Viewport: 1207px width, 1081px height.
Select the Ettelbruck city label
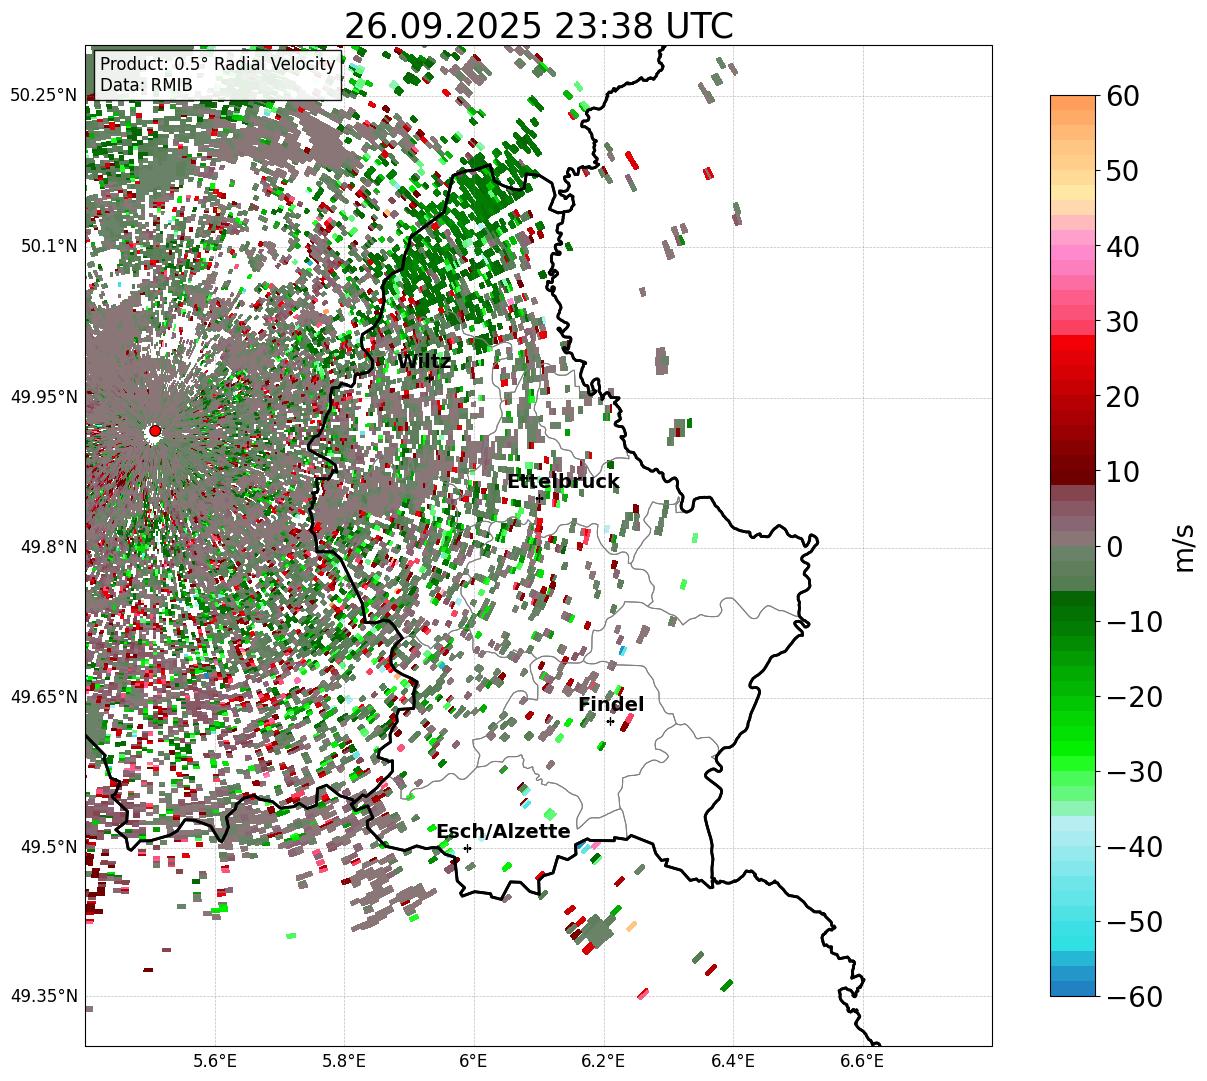(563, 482)
